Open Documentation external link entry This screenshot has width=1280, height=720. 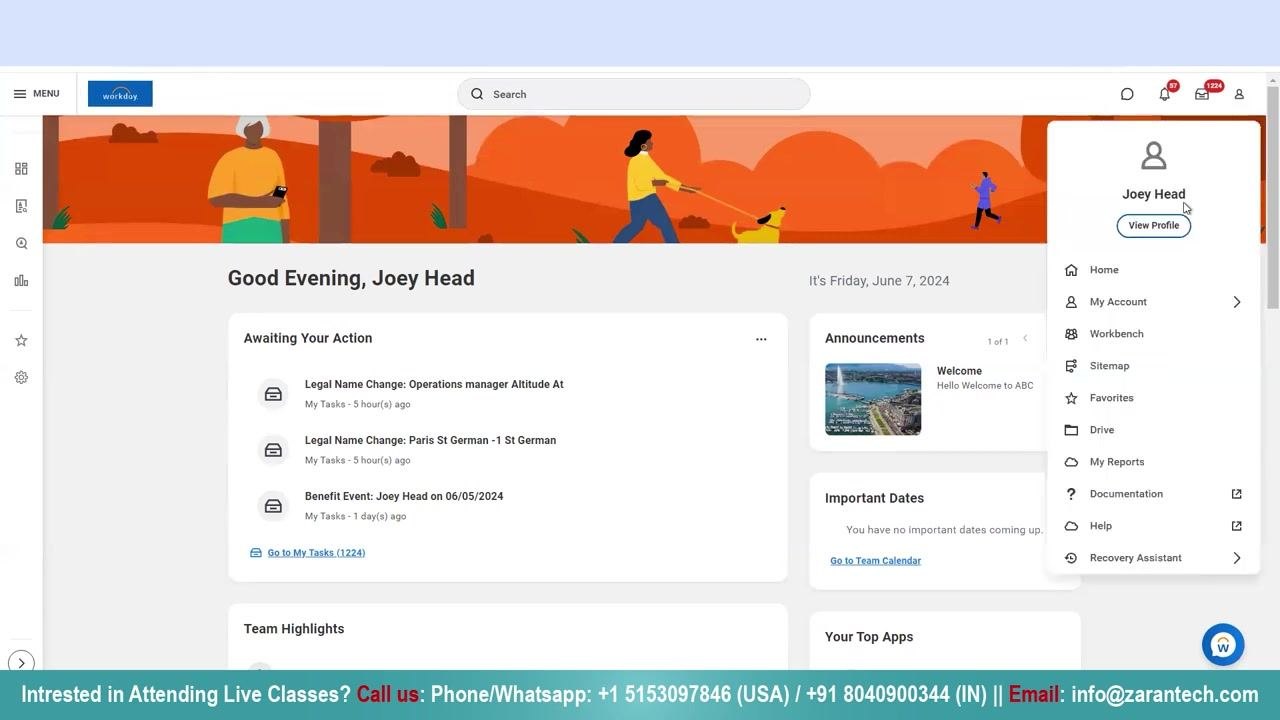pos(1153,494)
